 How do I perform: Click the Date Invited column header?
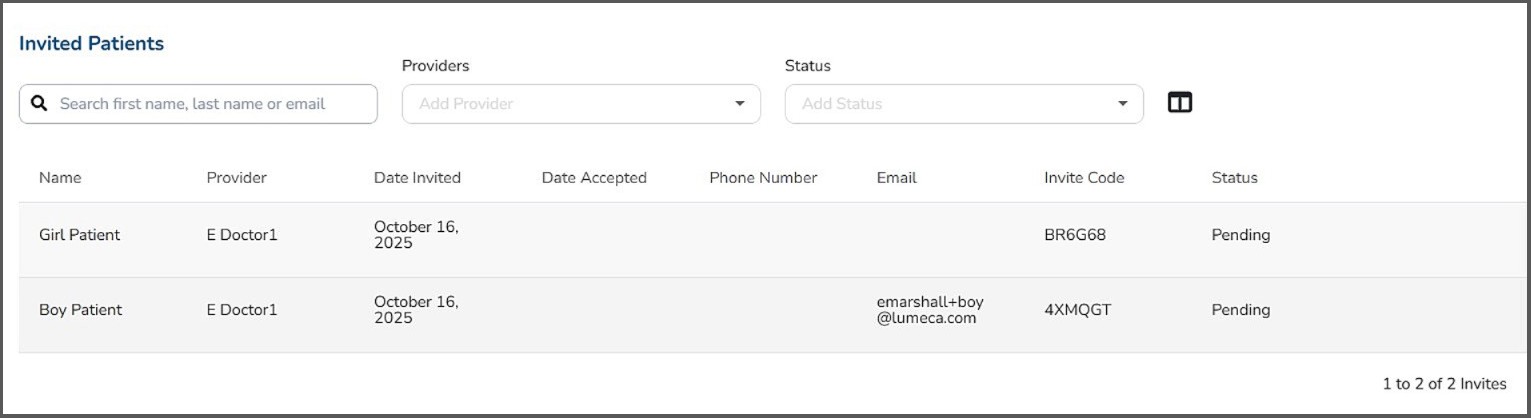(x=417, y=178)
